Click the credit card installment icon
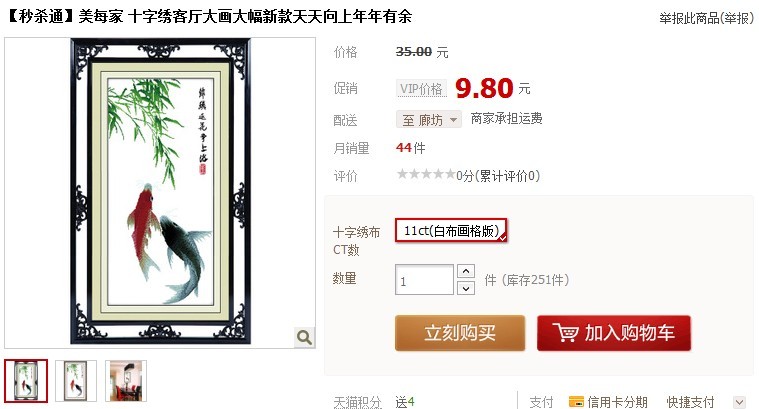This screenshot has width=759, height=409. (x=576, y=402)
